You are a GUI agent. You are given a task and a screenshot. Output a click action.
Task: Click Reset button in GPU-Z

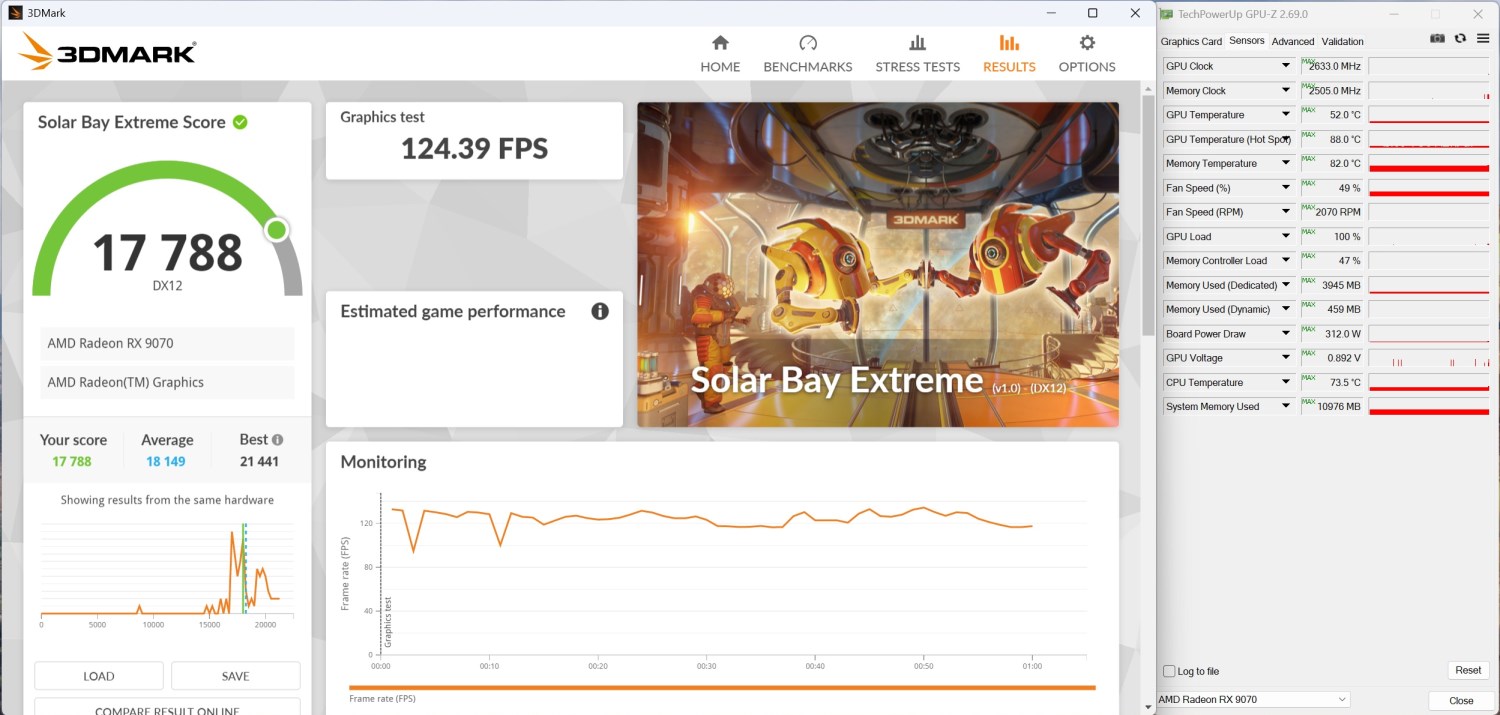click(1468, 670)
